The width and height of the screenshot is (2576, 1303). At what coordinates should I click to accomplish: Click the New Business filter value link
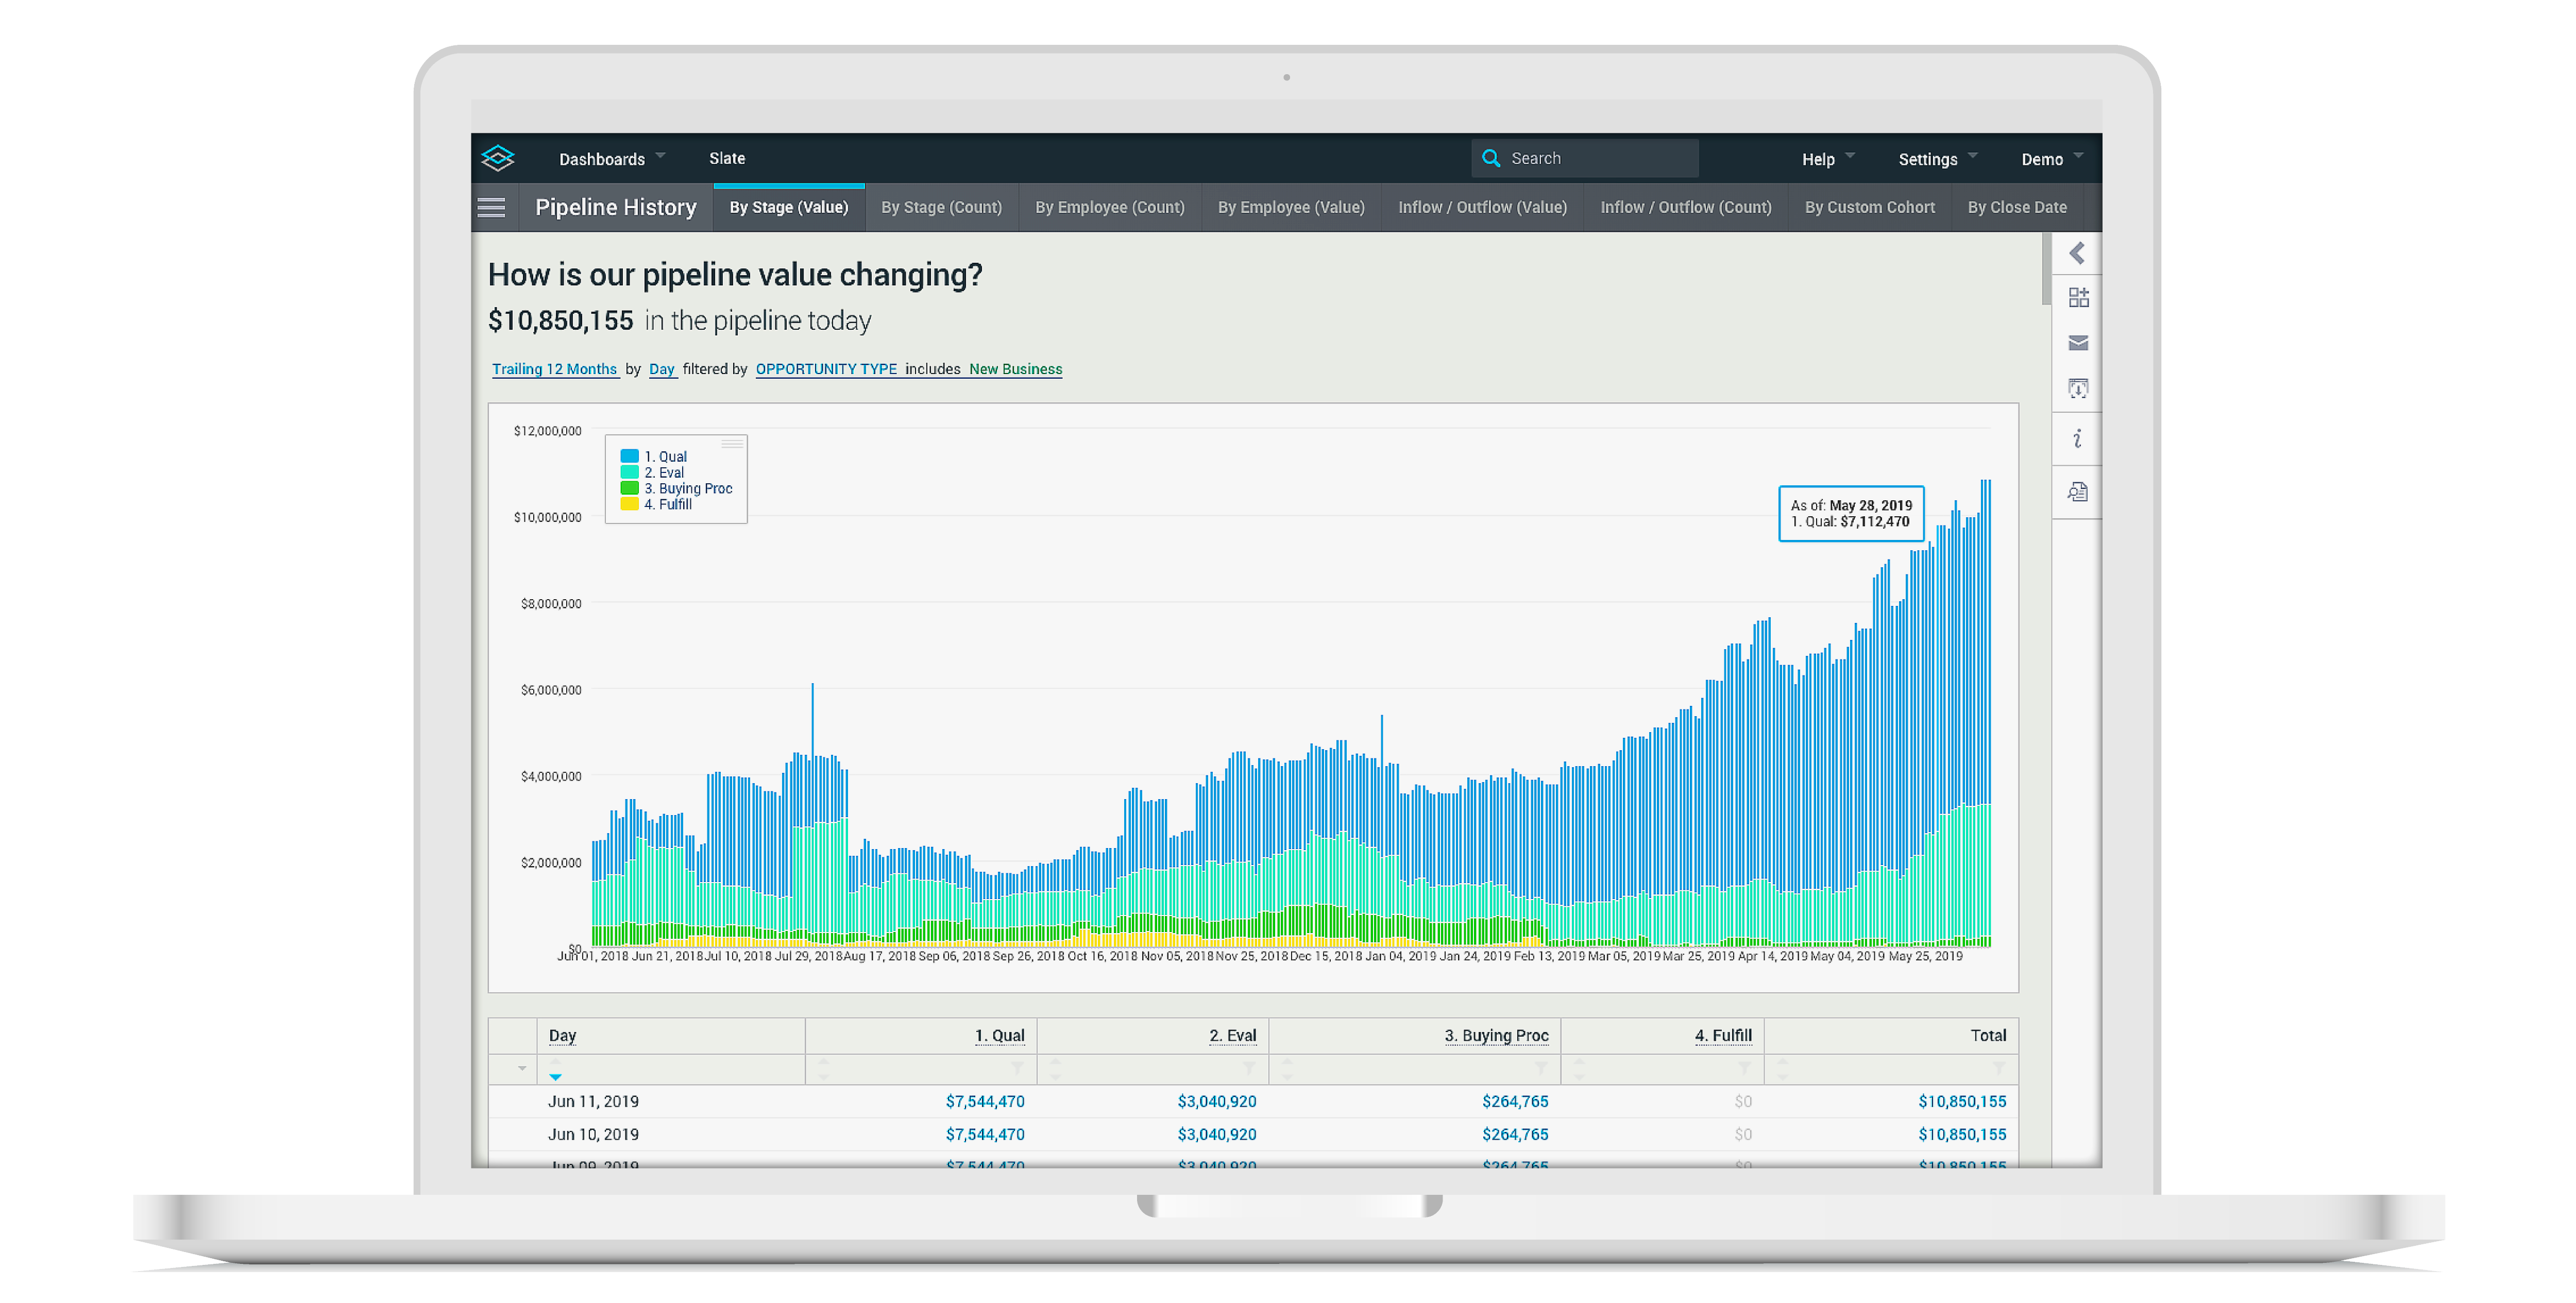coord(1015,369)
